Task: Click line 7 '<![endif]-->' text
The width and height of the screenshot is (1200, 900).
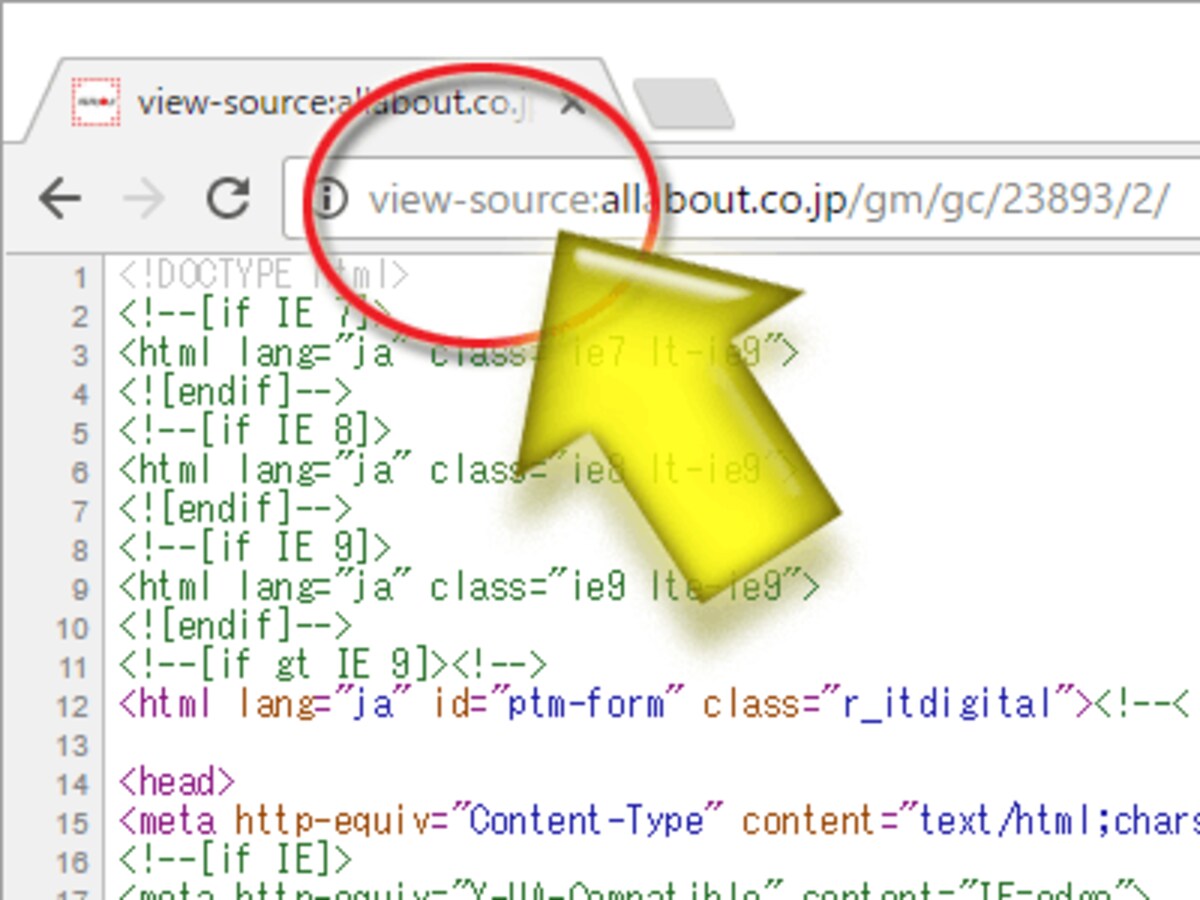Action: coord(235,508)
